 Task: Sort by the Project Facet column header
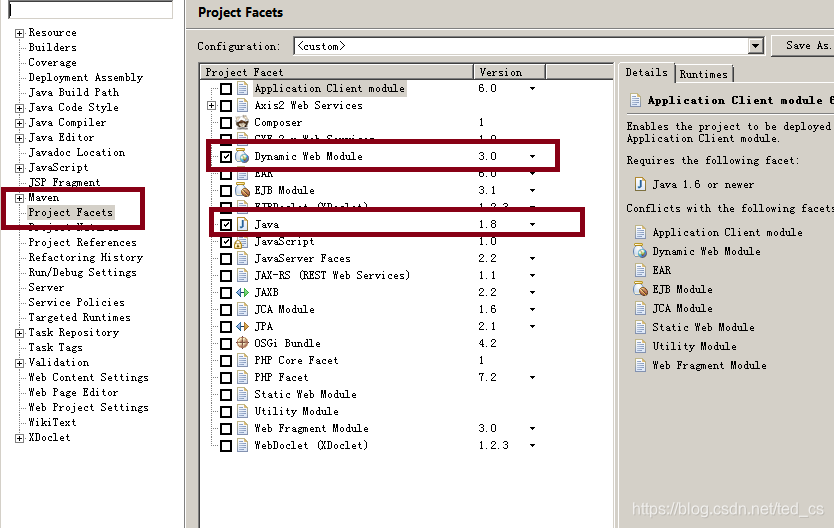[x=336, y=72]
